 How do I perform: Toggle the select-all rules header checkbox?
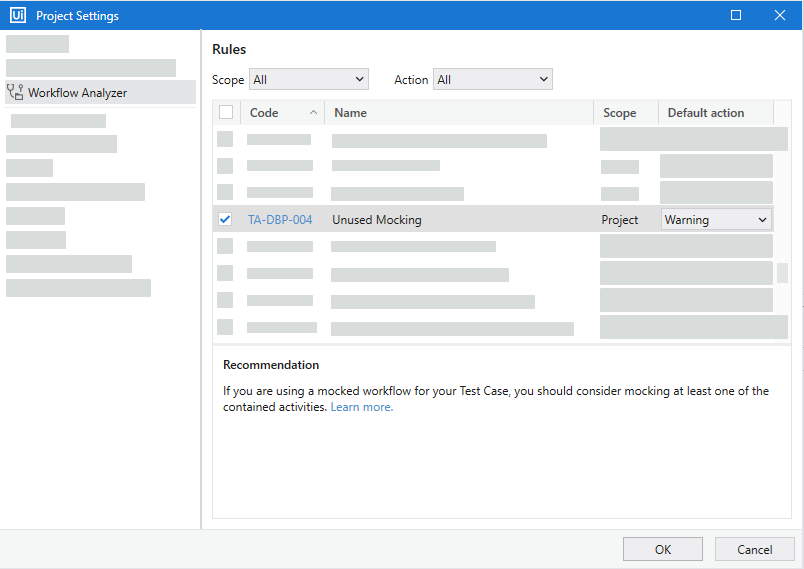click(226, 112)
